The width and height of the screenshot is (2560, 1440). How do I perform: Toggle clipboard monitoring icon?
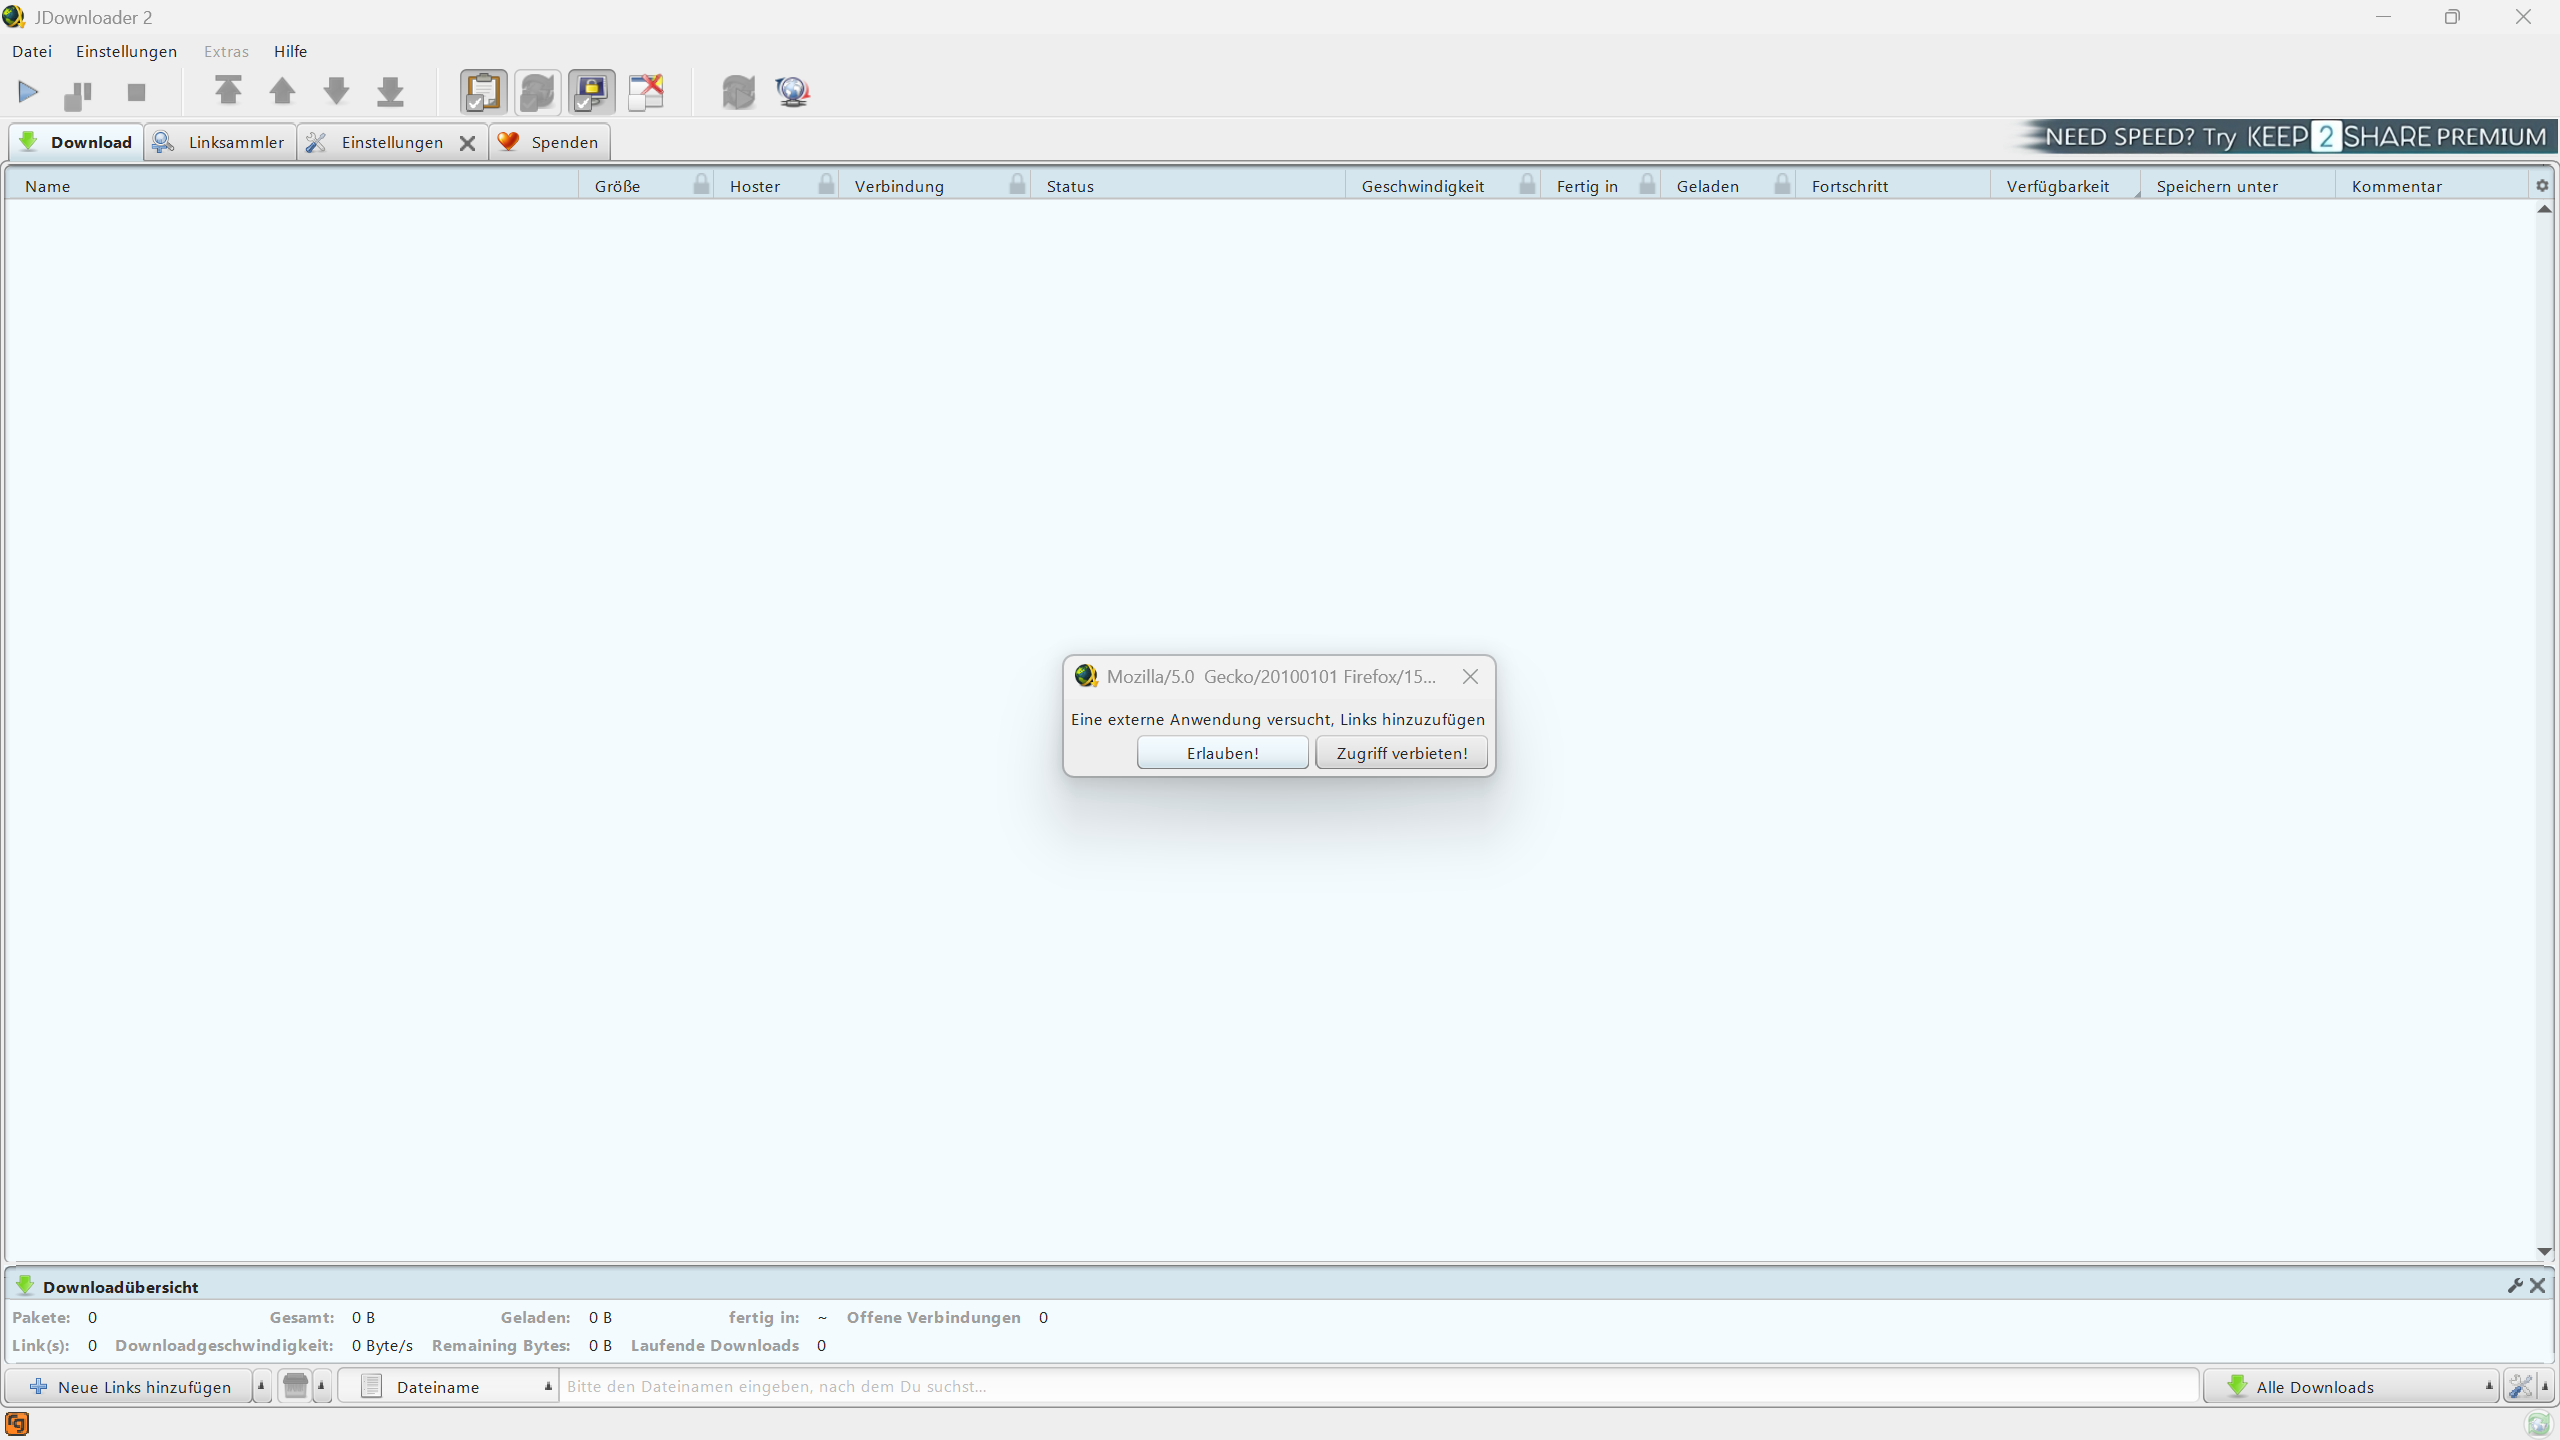[483, 92]
